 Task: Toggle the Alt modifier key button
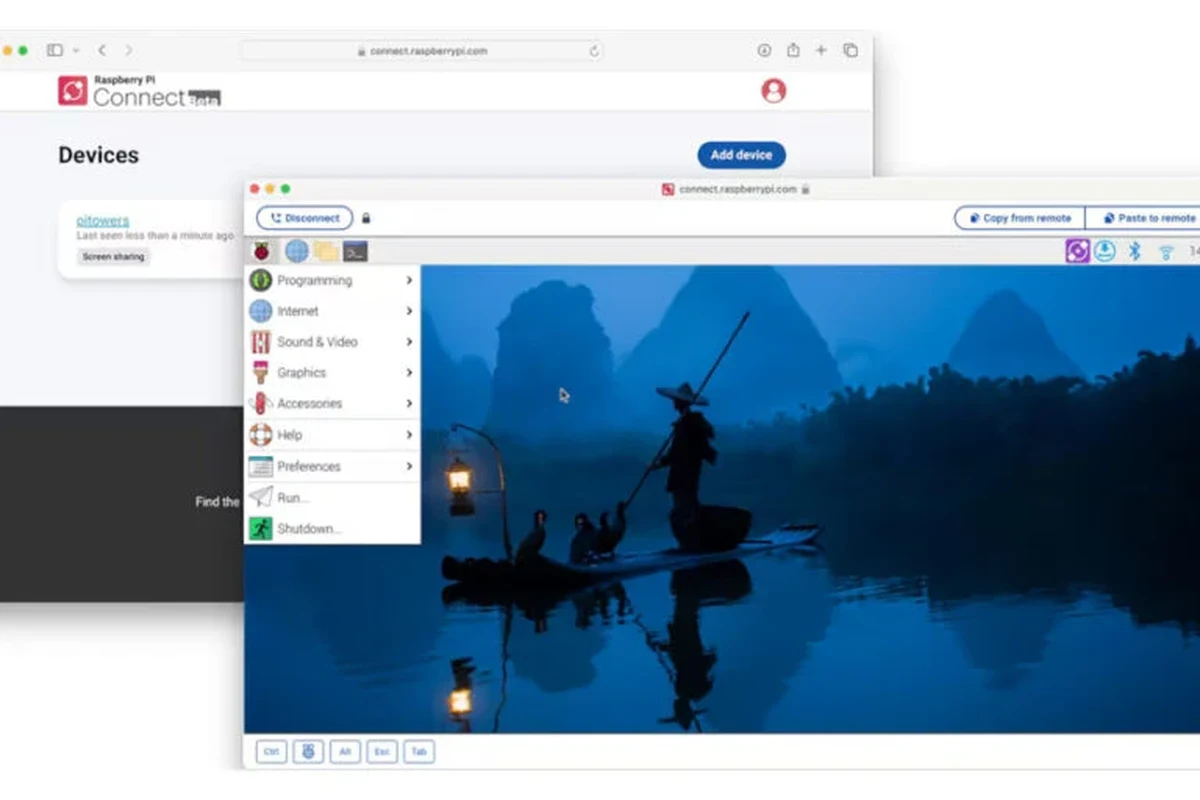(x=344, y=752)
